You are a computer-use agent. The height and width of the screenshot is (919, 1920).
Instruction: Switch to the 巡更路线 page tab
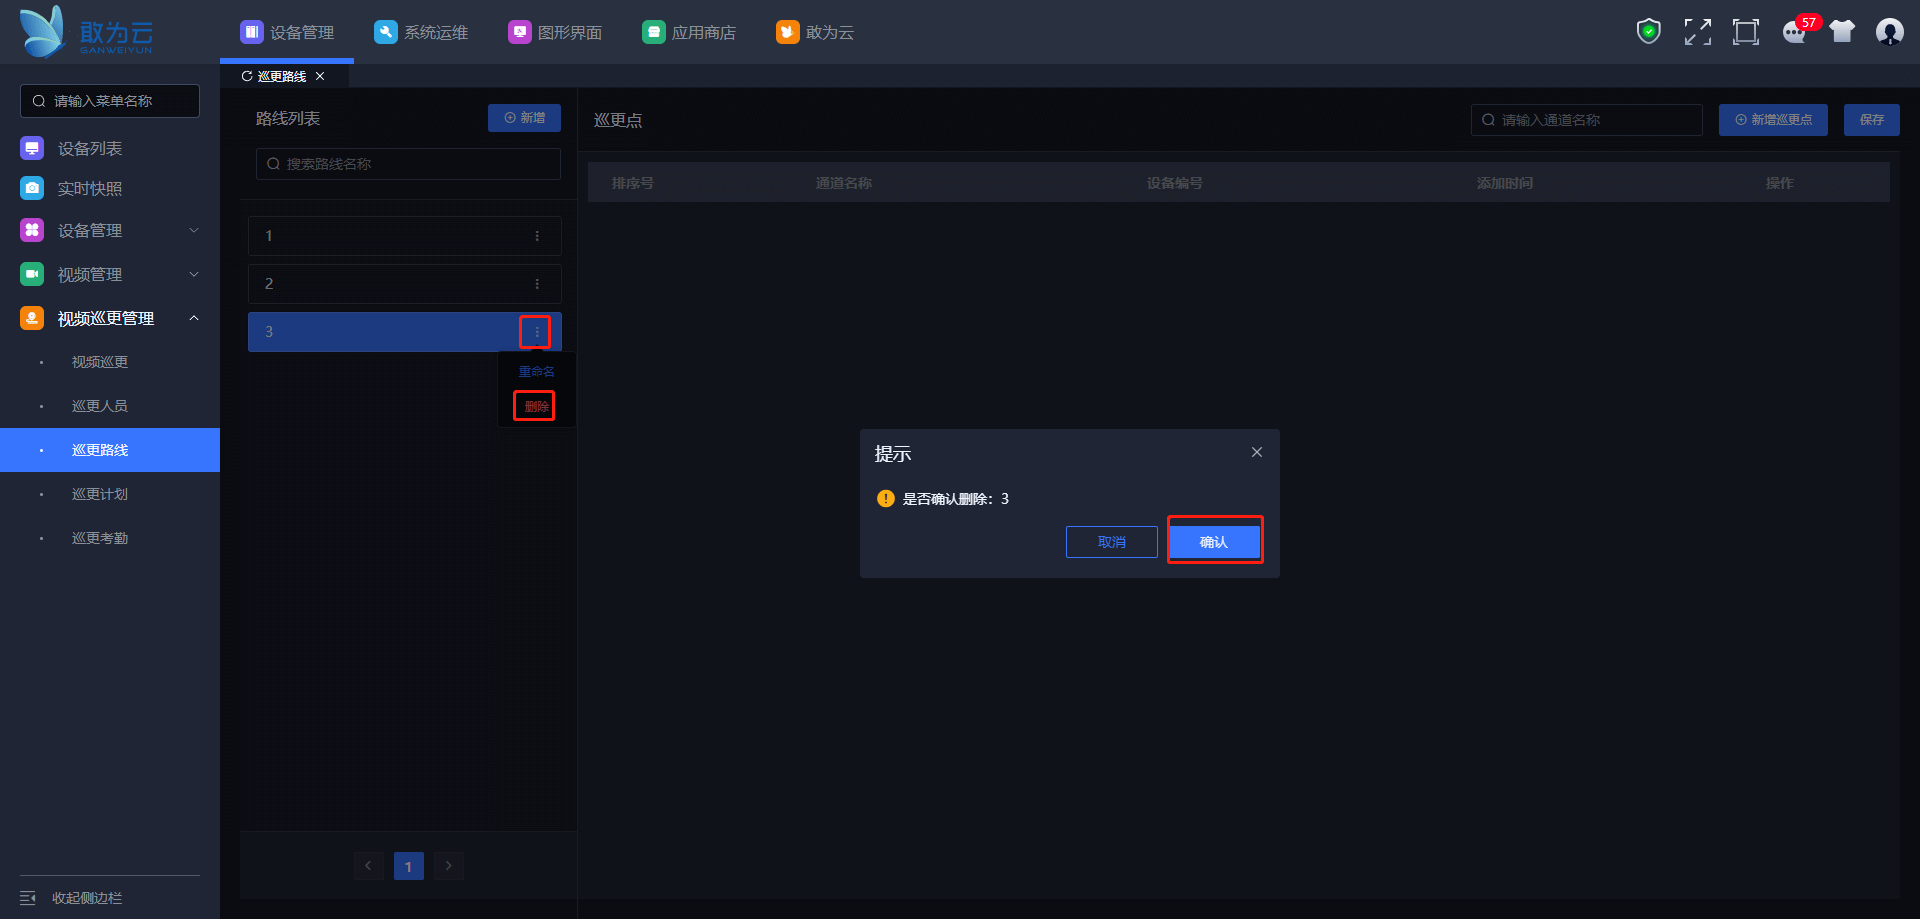click(282, 76)
